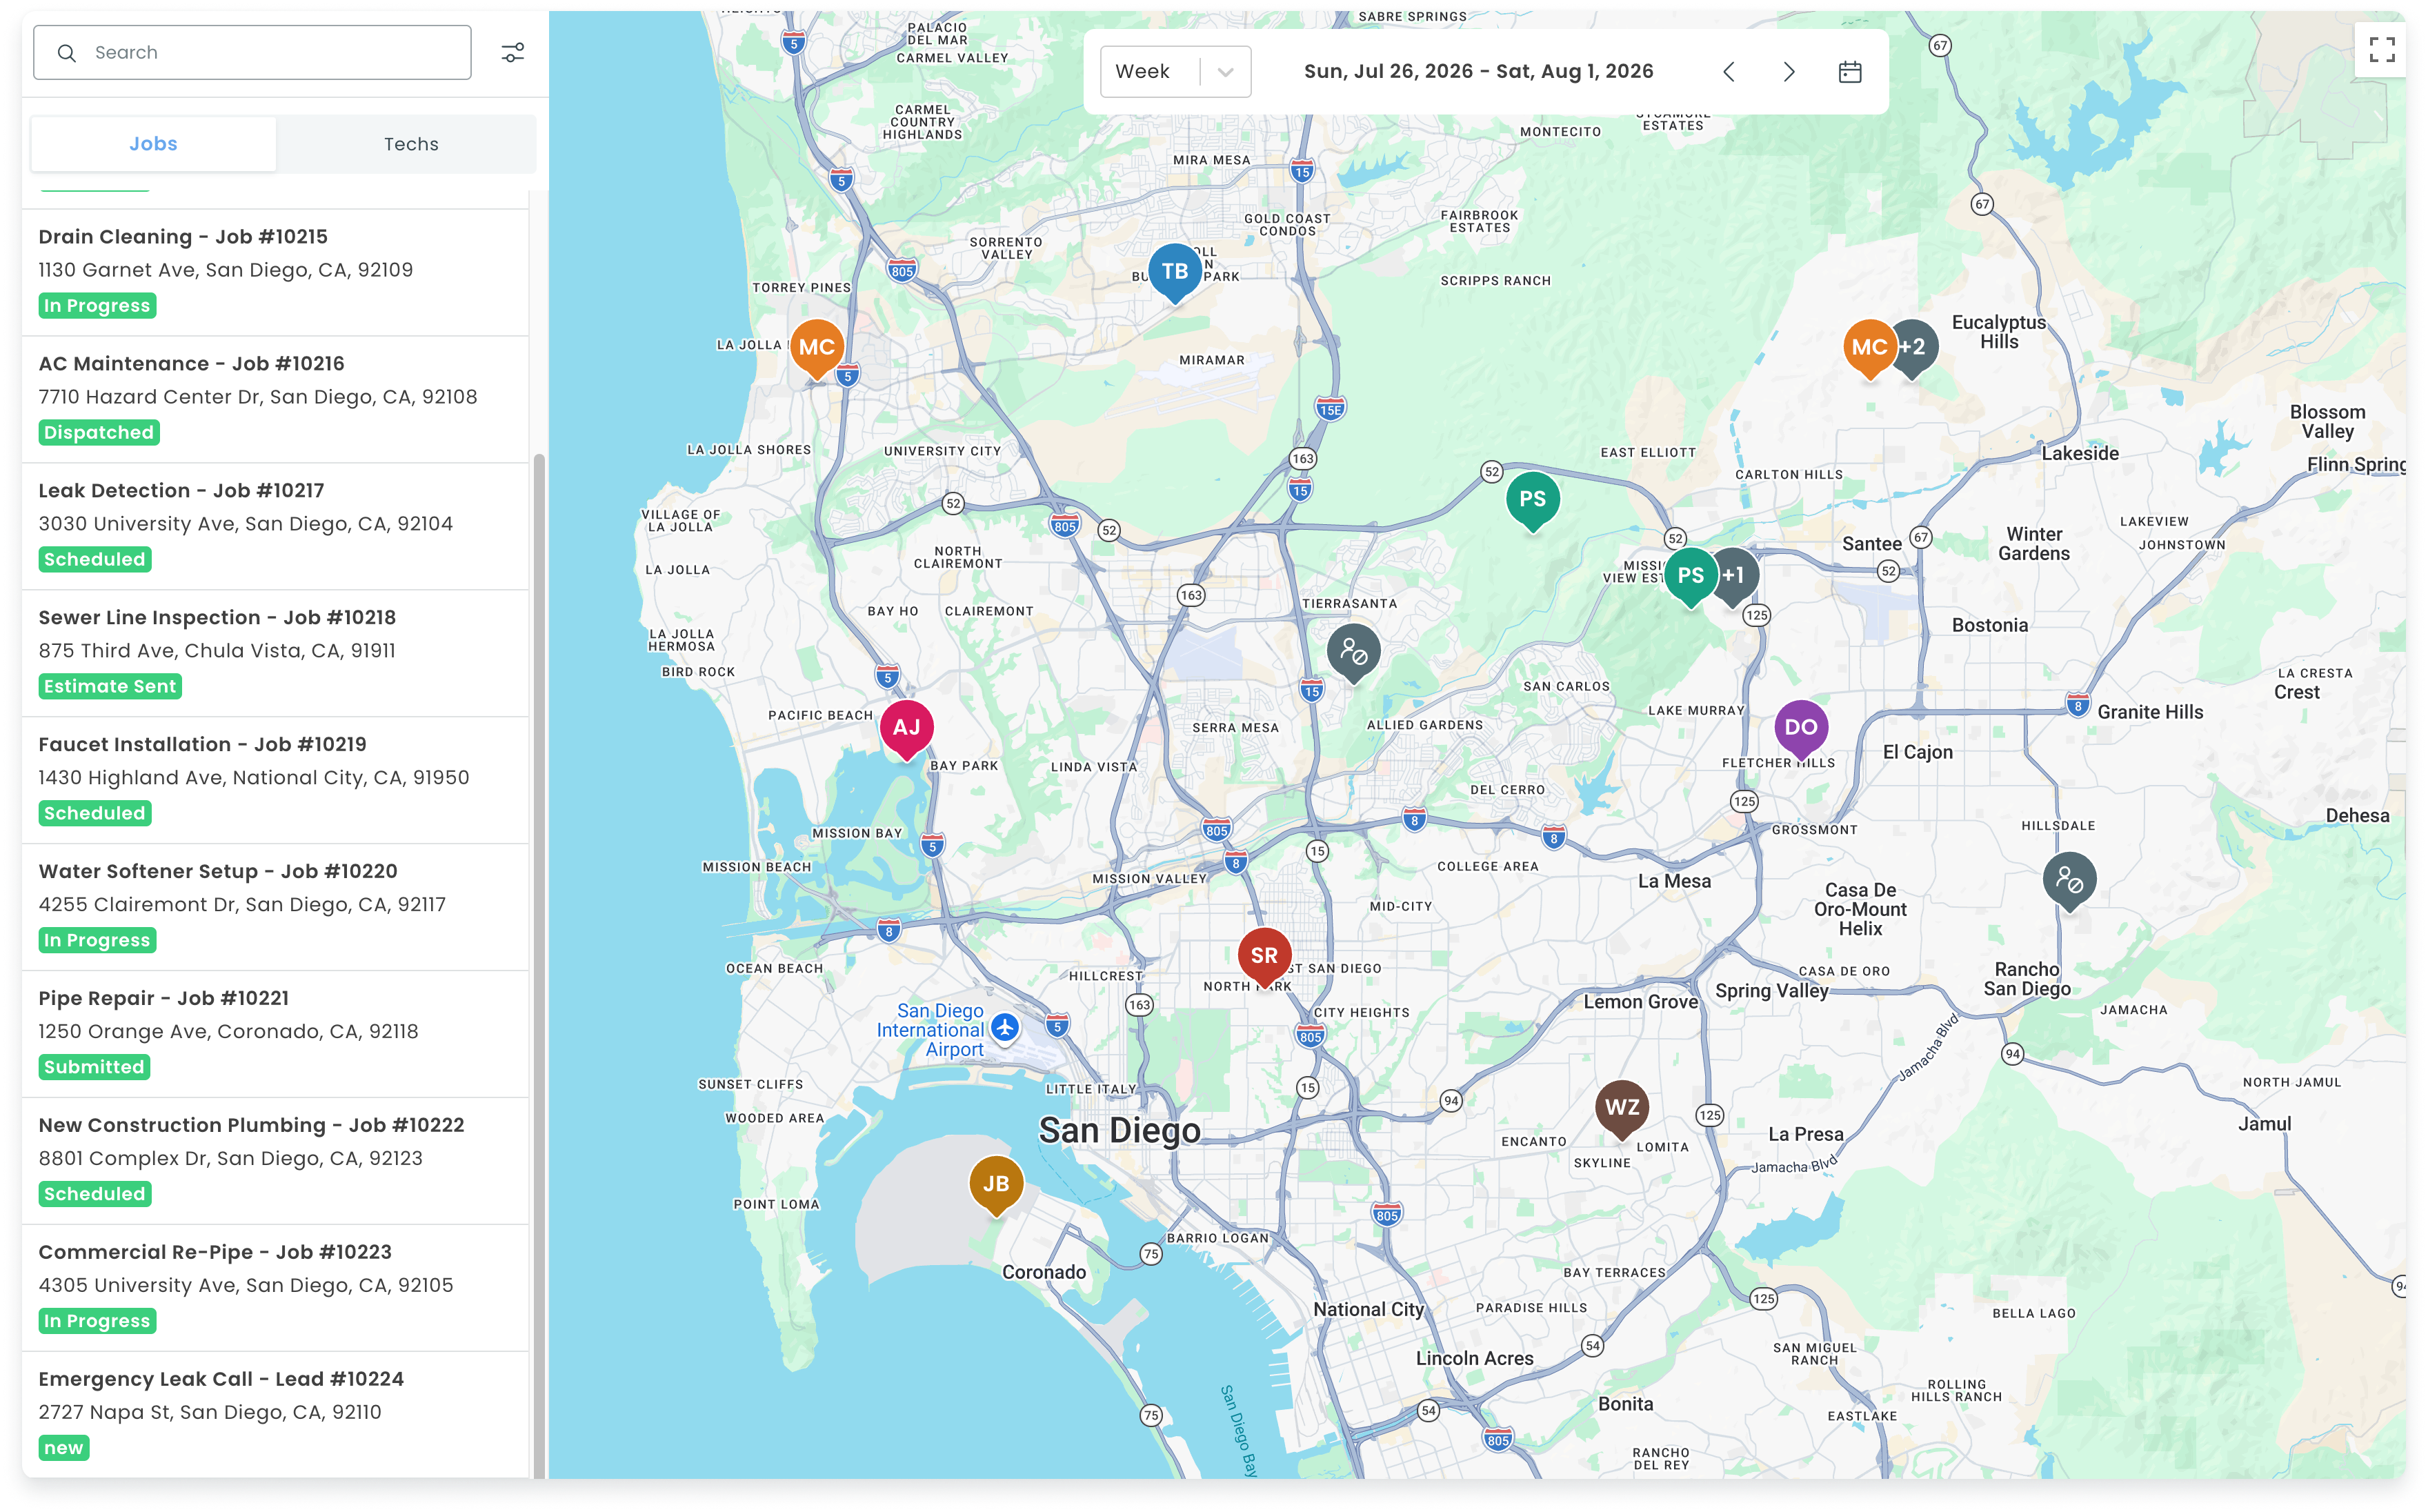Click the new badge on Lead #10224

[x=64, y=1449]
